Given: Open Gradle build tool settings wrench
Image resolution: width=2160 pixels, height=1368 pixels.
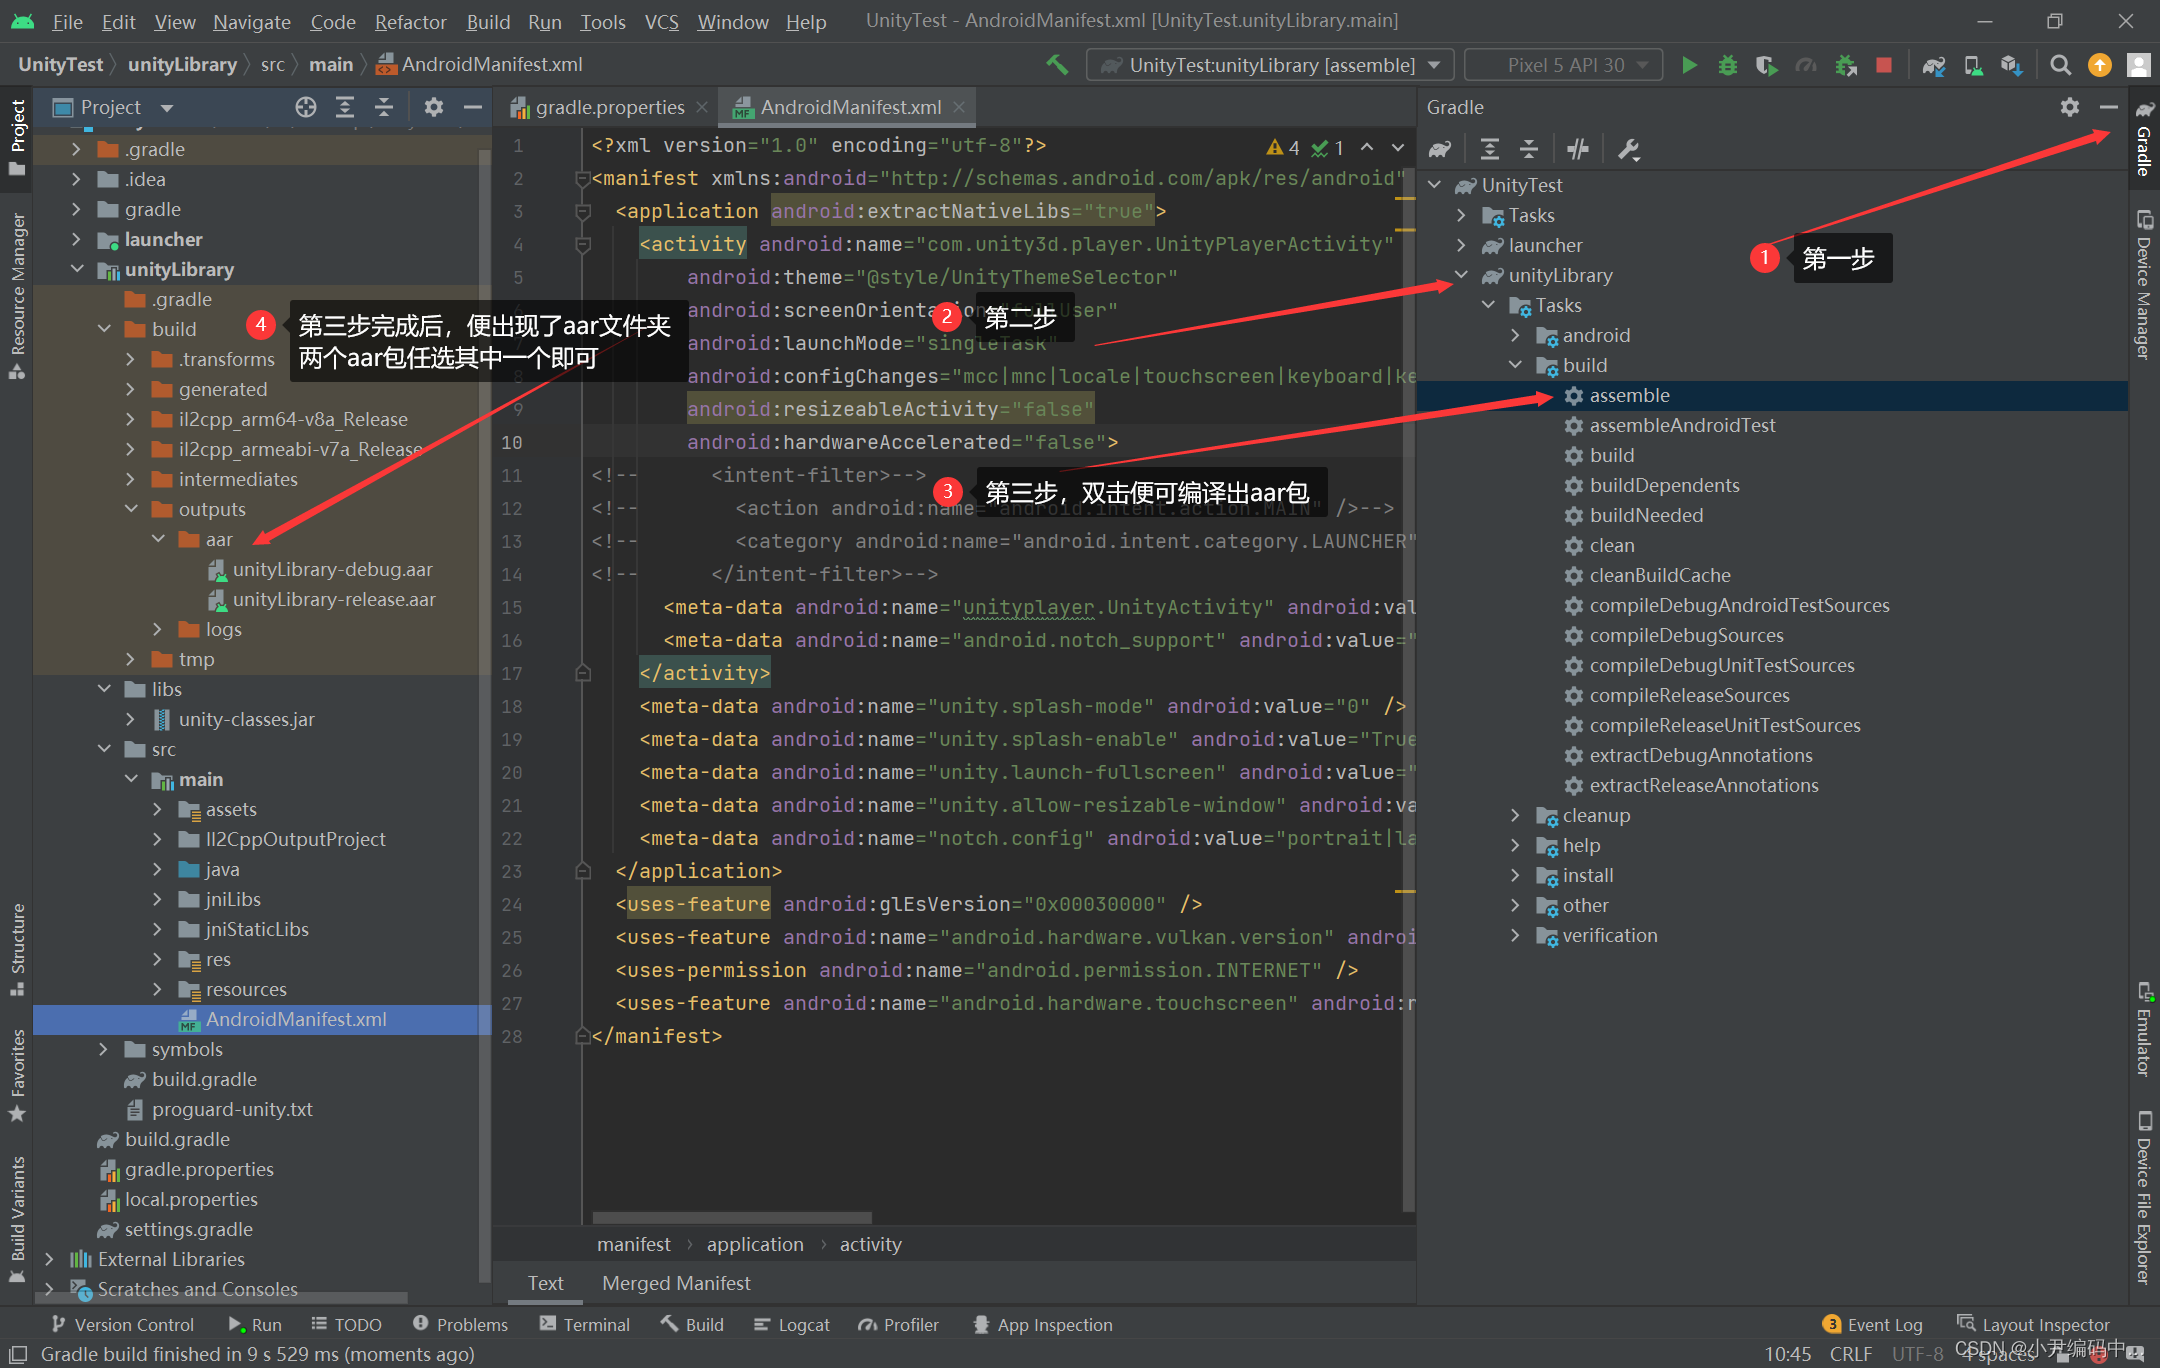Looking at the screenshot, I should (x=1628, y=149).
